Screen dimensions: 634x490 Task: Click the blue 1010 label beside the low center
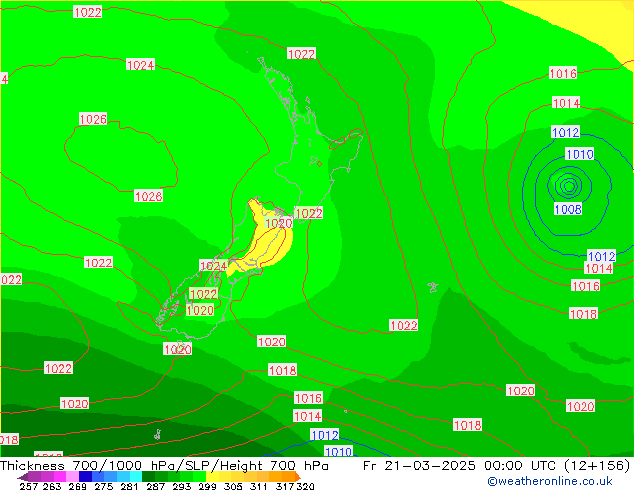point(579,154)
